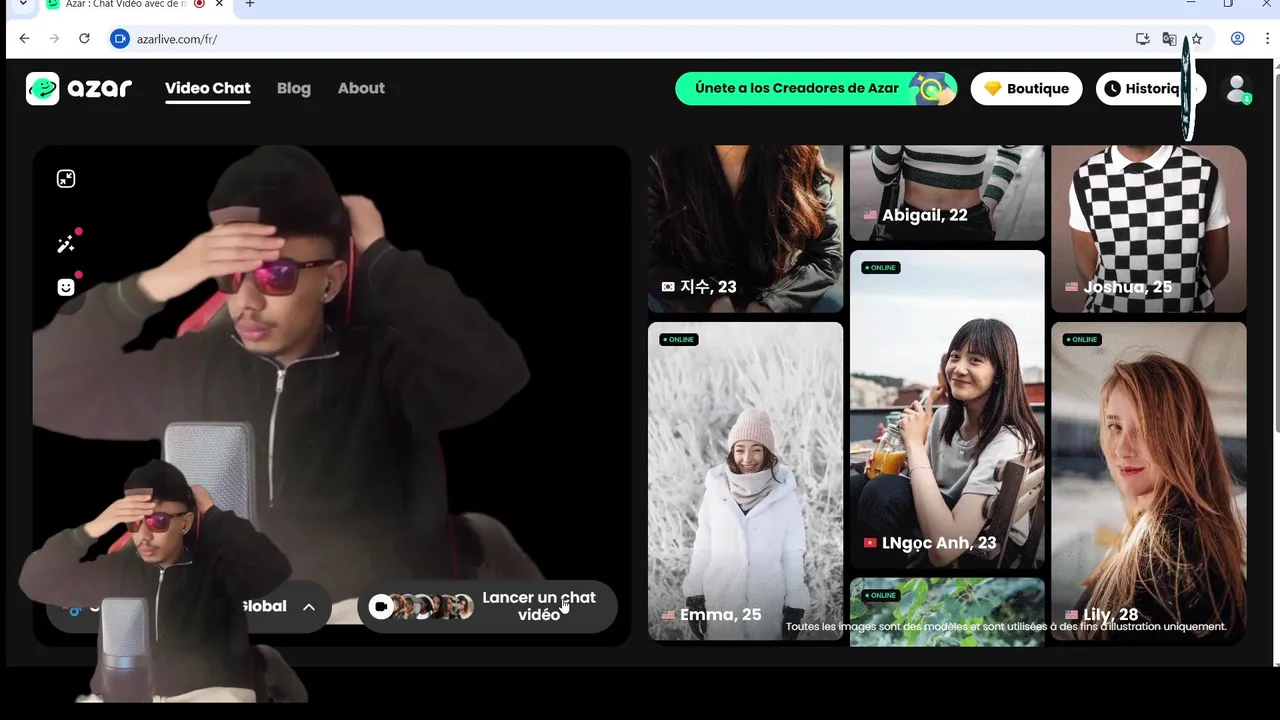Click the ONLINE badge on Emma's card
This screenshot has width=1280, height=720.
[679, 340]
